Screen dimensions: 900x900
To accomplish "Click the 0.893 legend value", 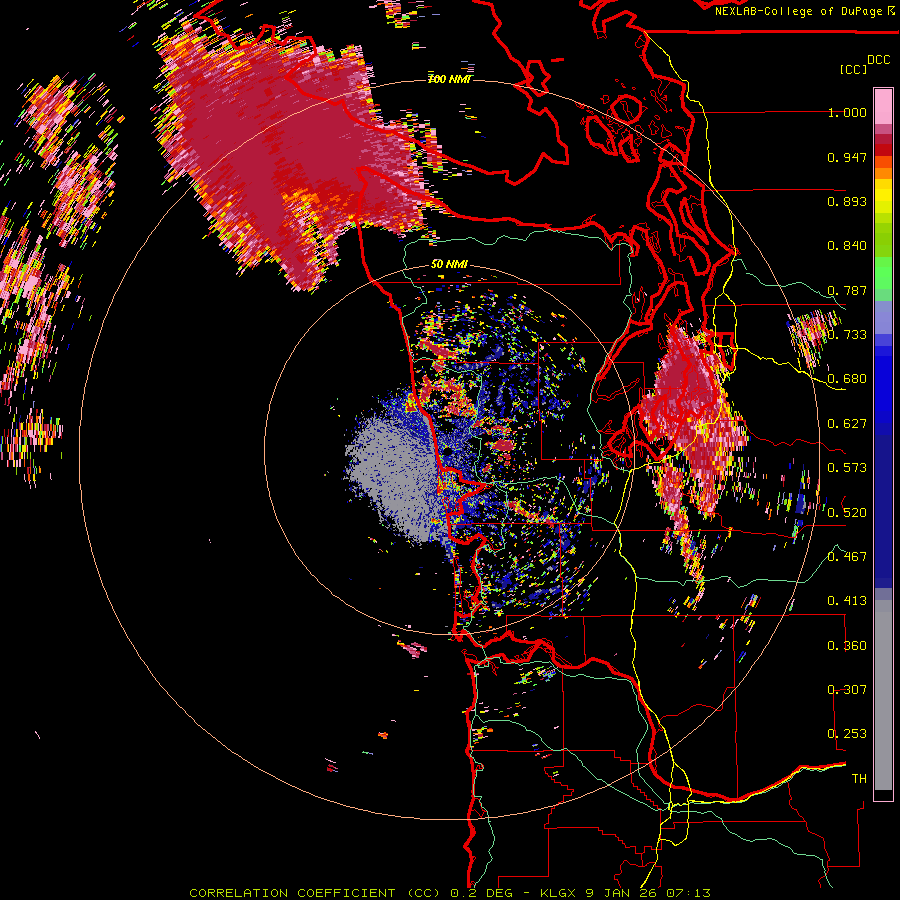I will click(847, 201).
